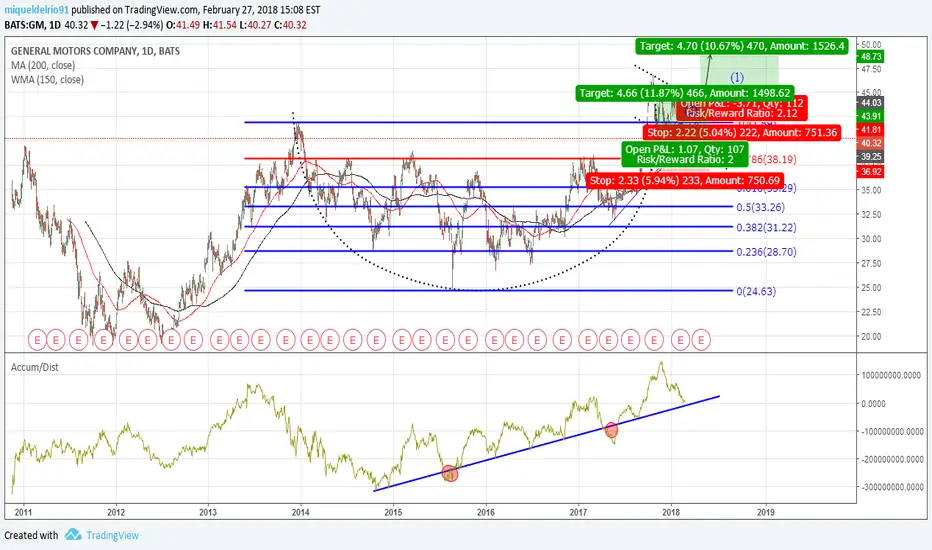The height and width of the screenshot is (550, 932).
Task: Select the WMA (150, close) indicator label
Action: (x=47, y=80)
